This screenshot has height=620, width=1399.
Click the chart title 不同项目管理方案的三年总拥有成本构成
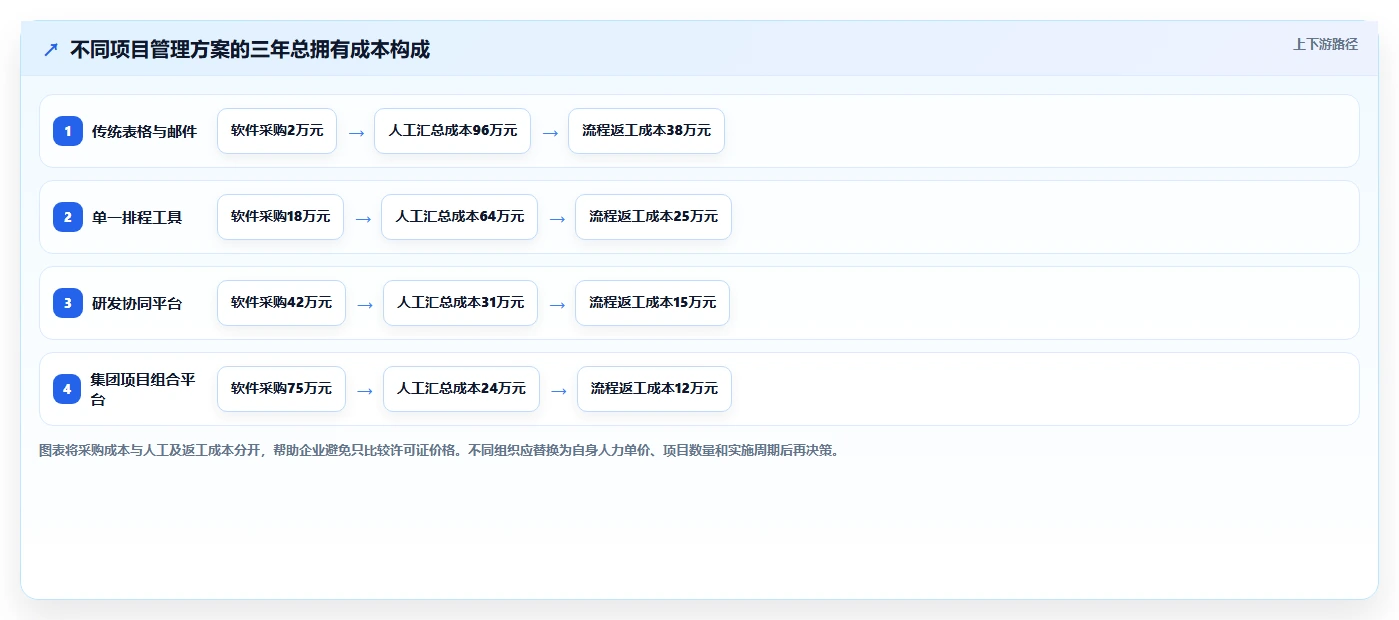pyautogui.click(x=250, y=49)
